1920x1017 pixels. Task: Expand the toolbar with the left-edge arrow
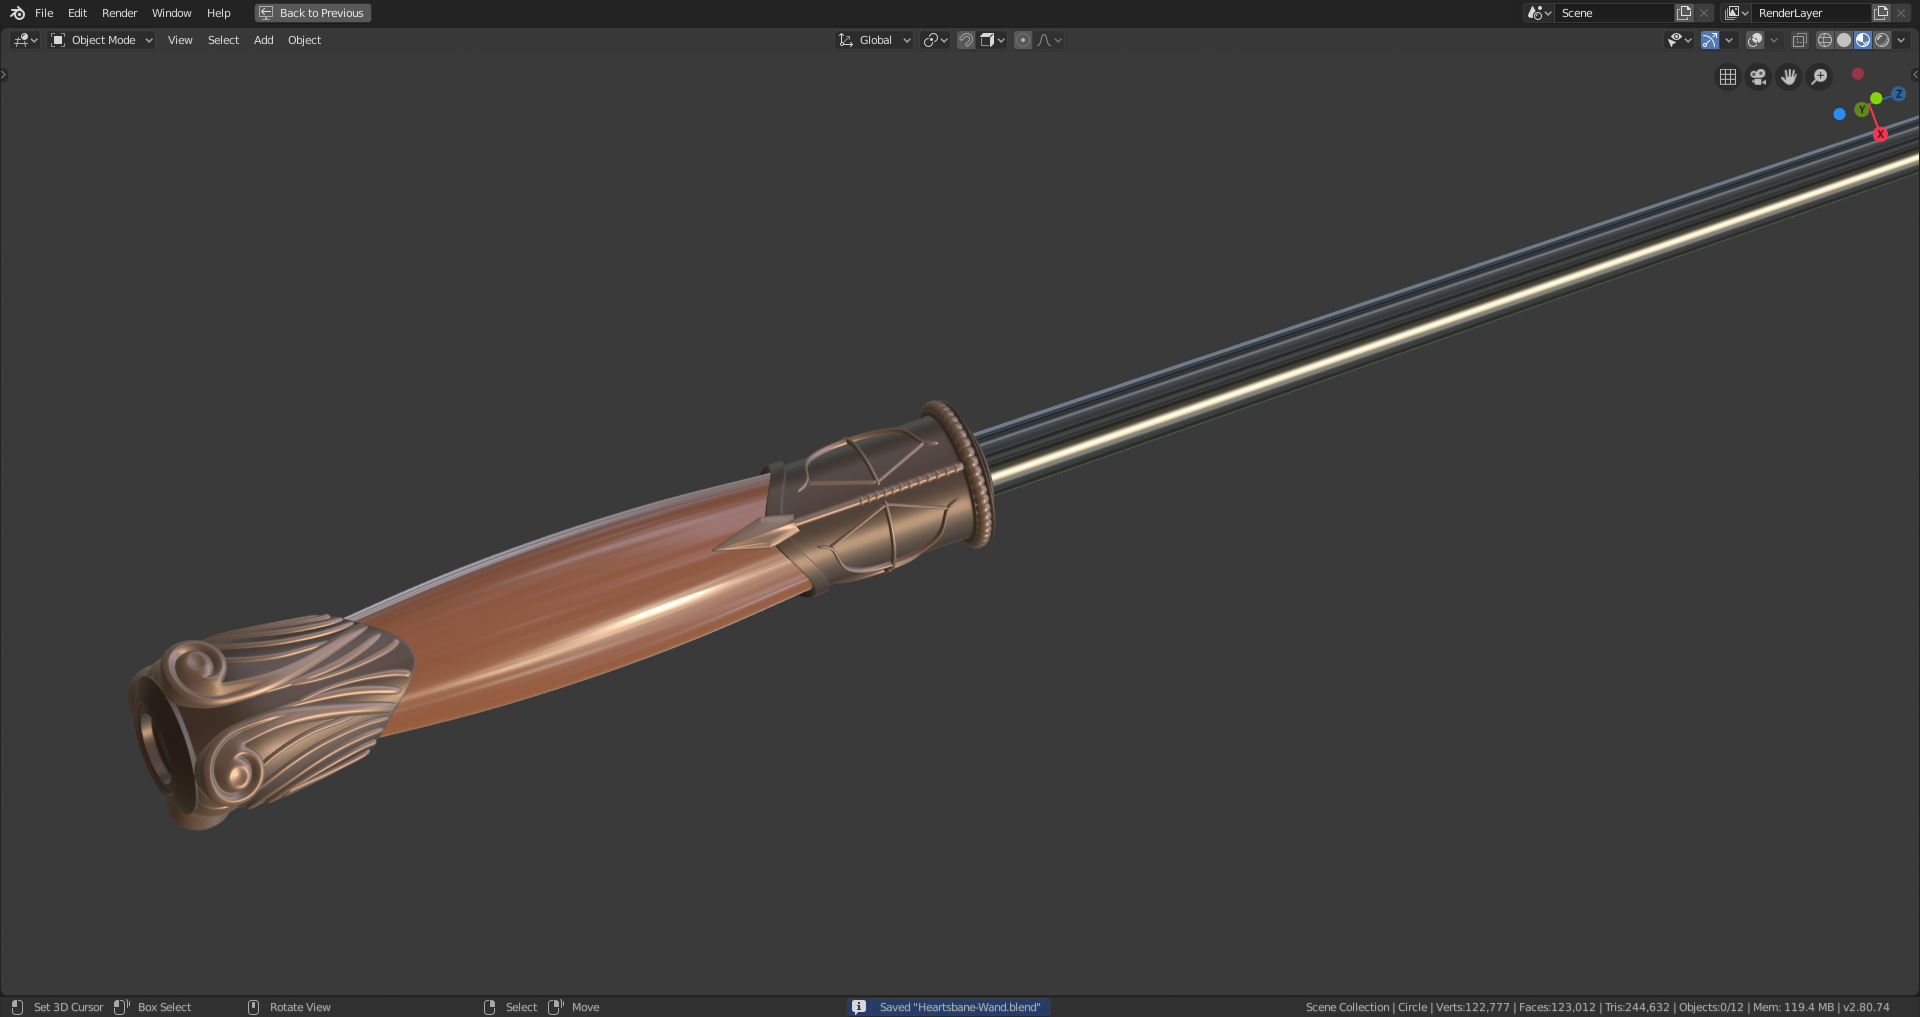4,74
